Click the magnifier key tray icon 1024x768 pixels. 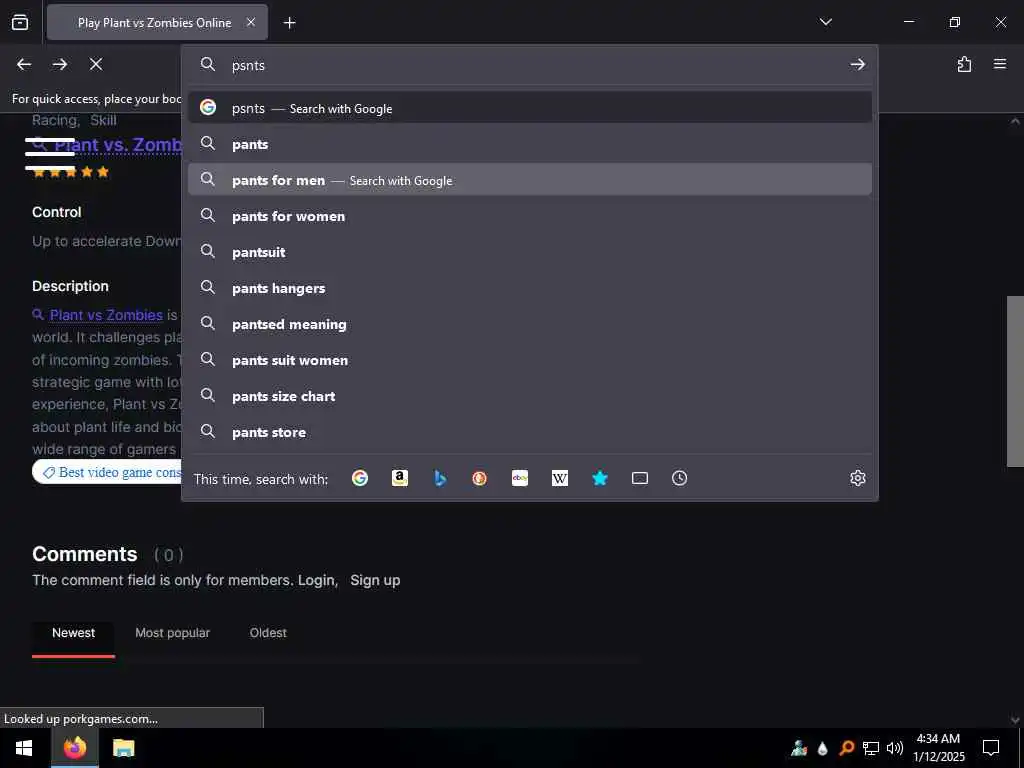point(846,748)
